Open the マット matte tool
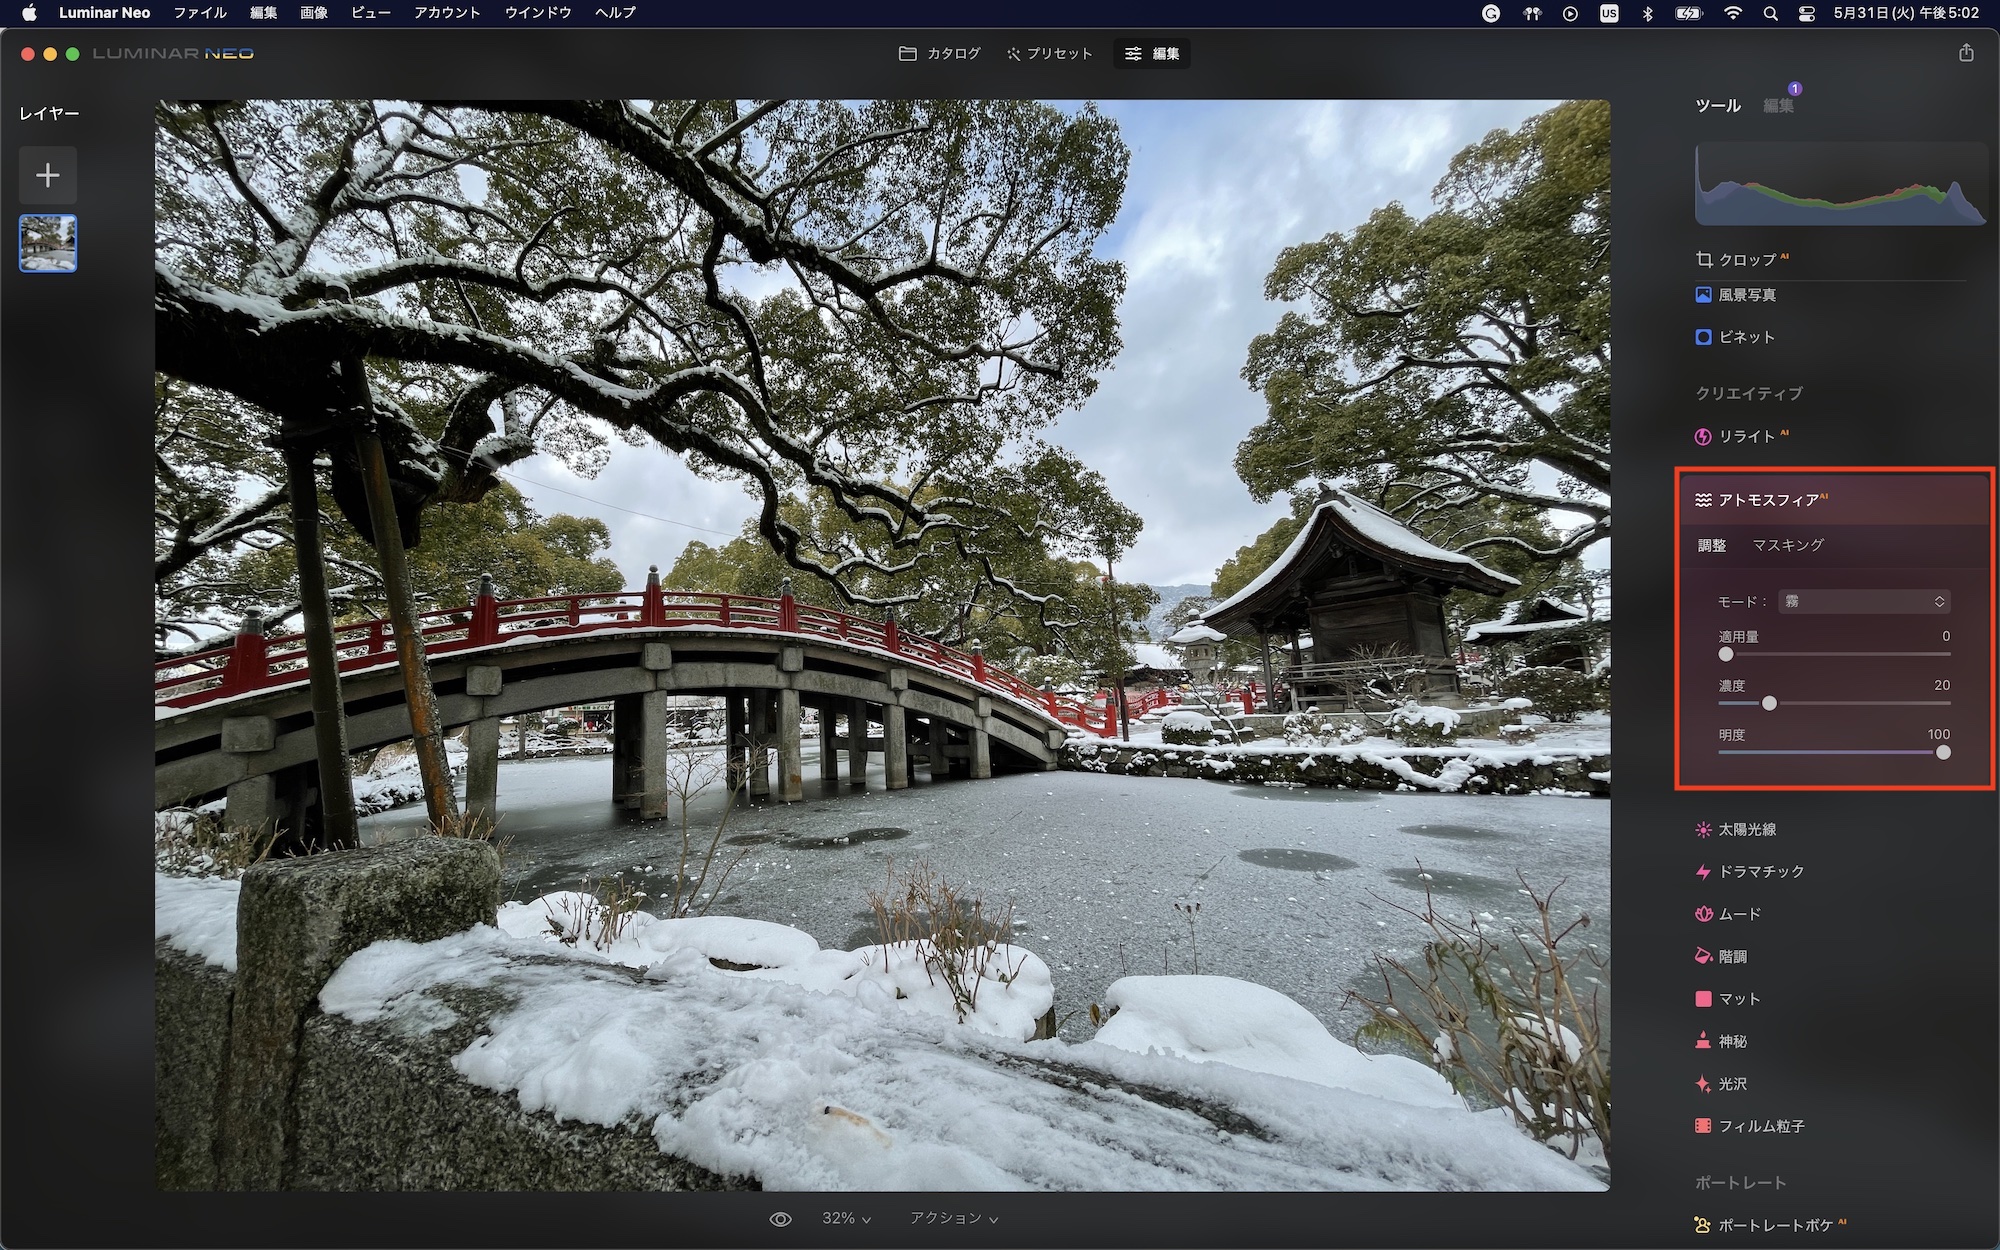The height and width of the screenshot is (1250, 2000). (1738, 999)
